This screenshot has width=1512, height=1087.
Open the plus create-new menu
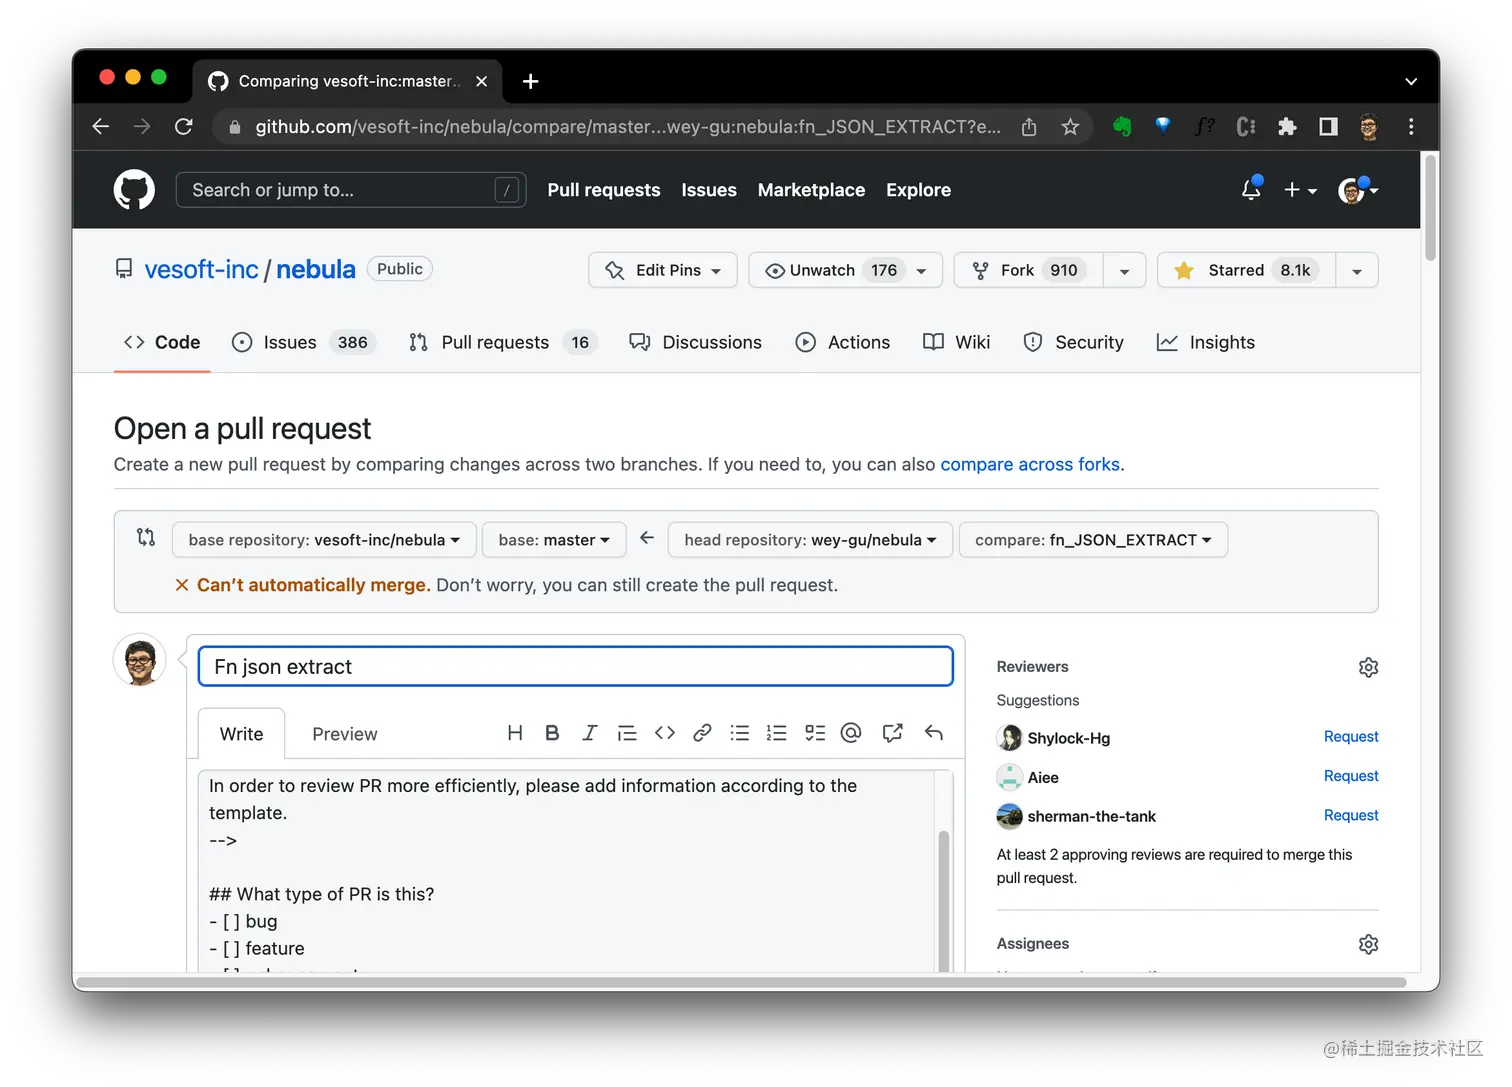click(1300, 190)
